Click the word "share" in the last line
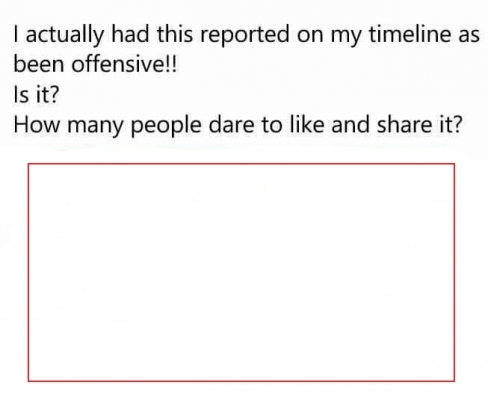This screenshot has height=400, width=488. click(403, 124)
